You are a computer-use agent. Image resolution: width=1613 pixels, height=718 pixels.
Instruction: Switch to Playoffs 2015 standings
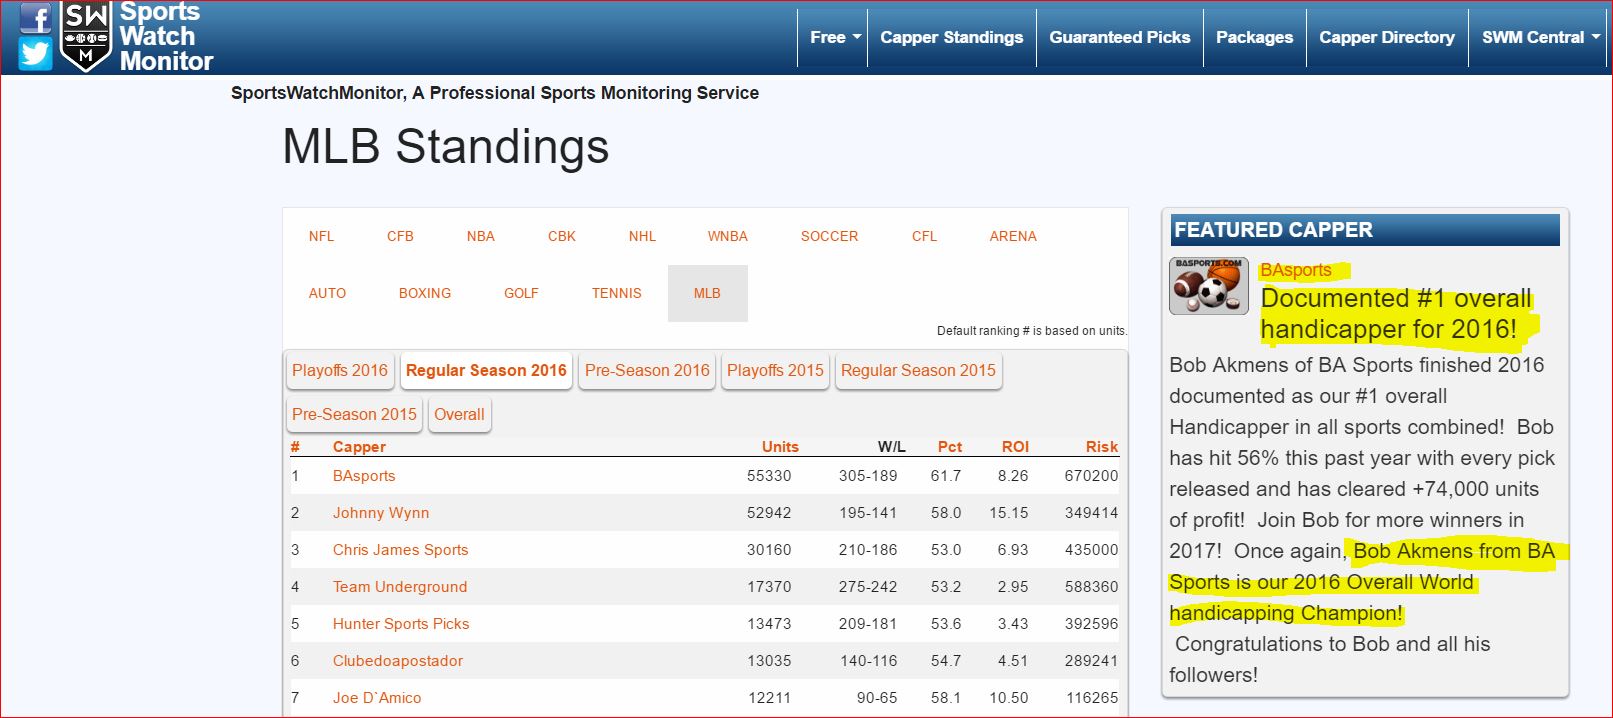point(775,370)
